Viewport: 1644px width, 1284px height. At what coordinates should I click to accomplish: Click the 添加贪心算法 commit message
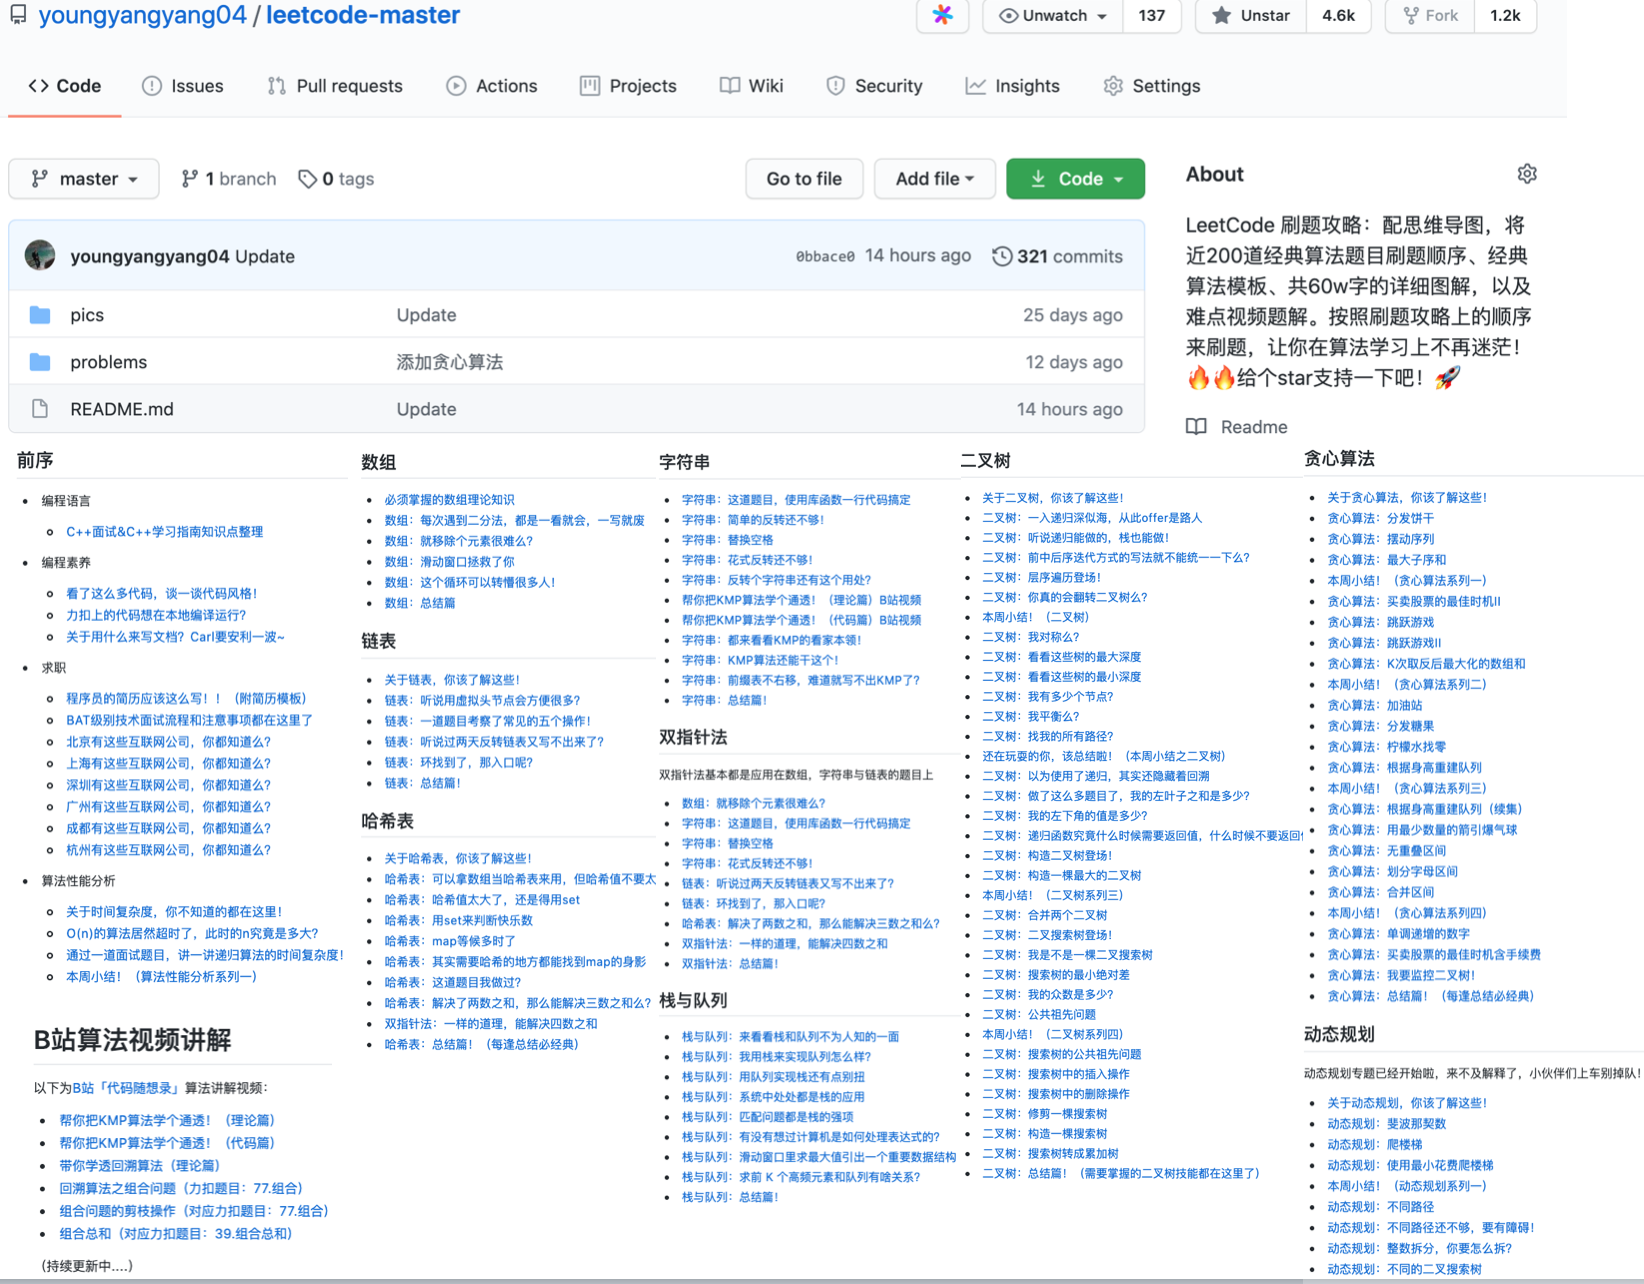point(450,362)
